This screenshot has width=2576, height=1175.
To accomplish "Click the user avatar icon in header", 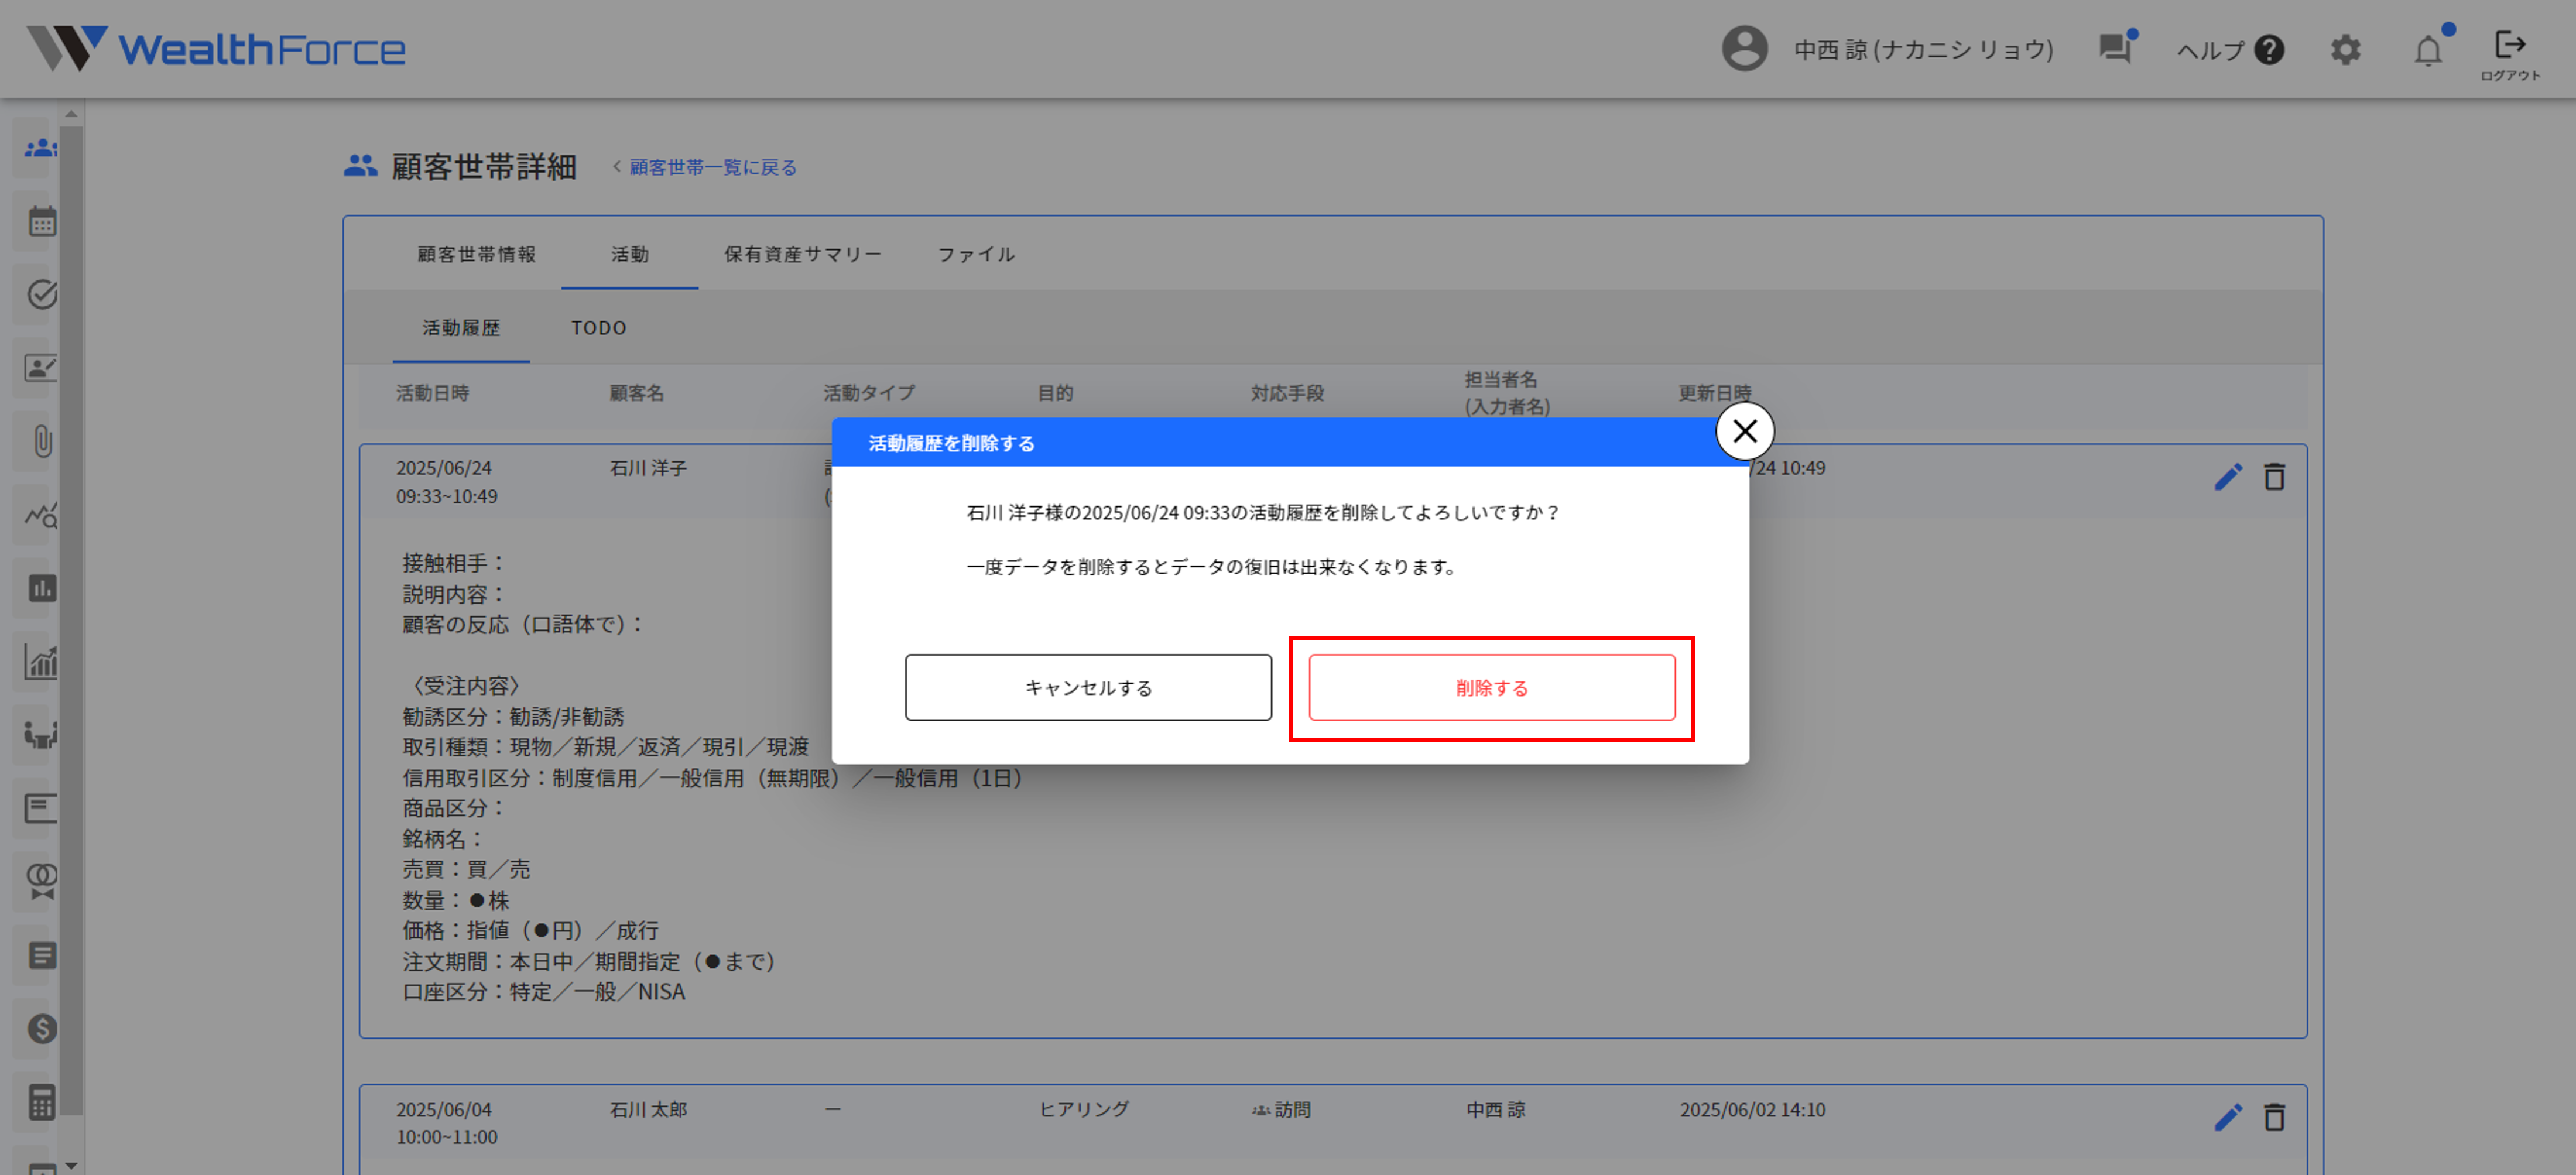I will pyautogui.click(x=1744, y=48).
